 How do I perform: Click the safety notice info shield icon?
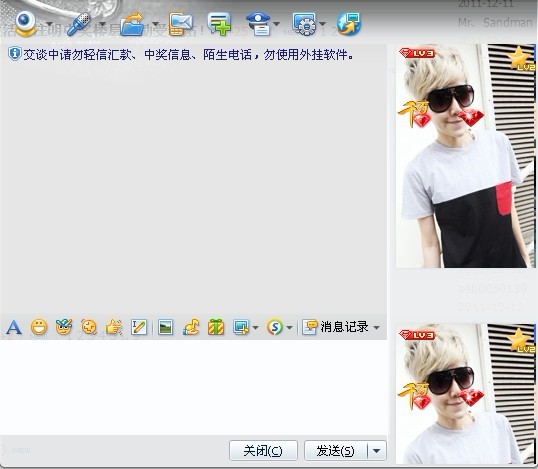click(14, 54)
